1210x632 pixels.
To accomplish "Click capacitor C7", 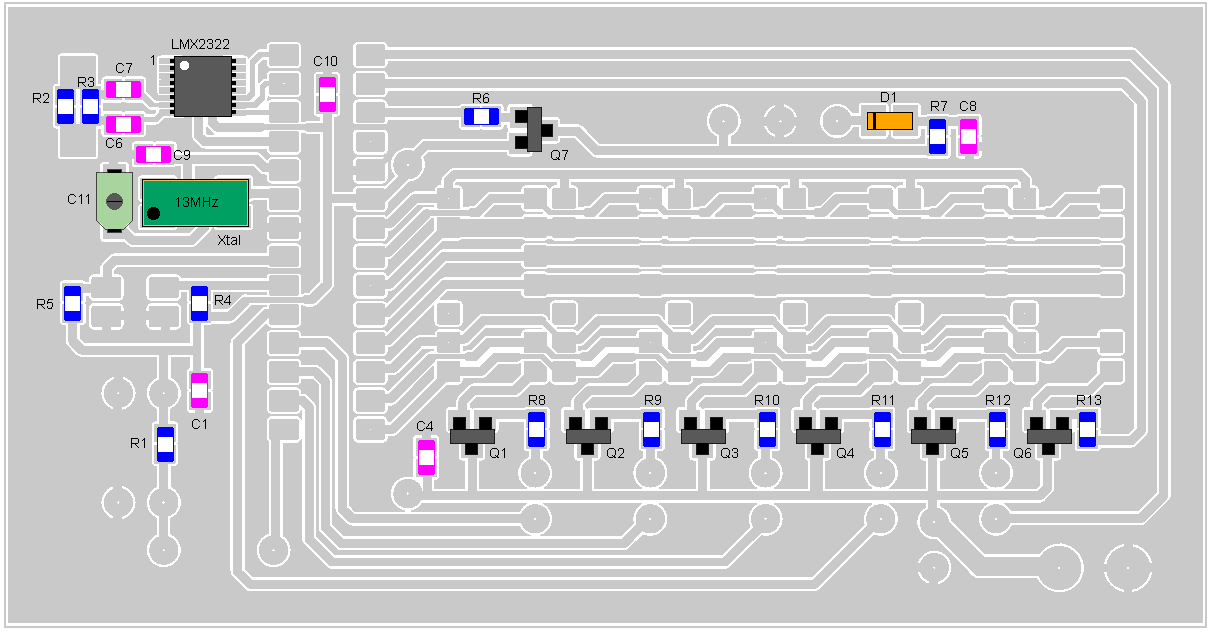I will (123, 89).
